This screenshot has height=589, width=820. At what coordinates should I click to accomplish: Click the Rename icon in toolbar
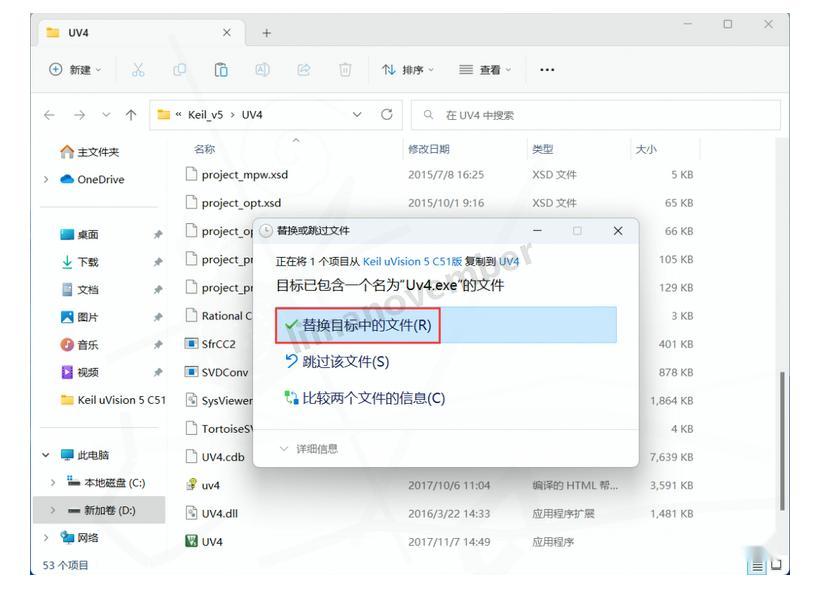tap(262, 70)
